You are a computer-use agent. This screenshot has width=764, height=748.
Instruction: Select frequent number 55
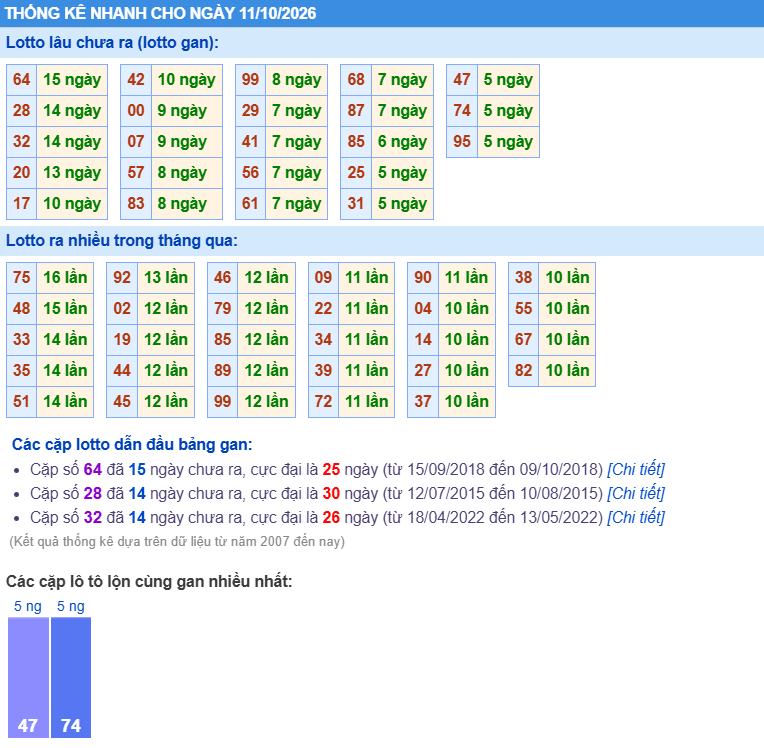click(x=524, y=308)
